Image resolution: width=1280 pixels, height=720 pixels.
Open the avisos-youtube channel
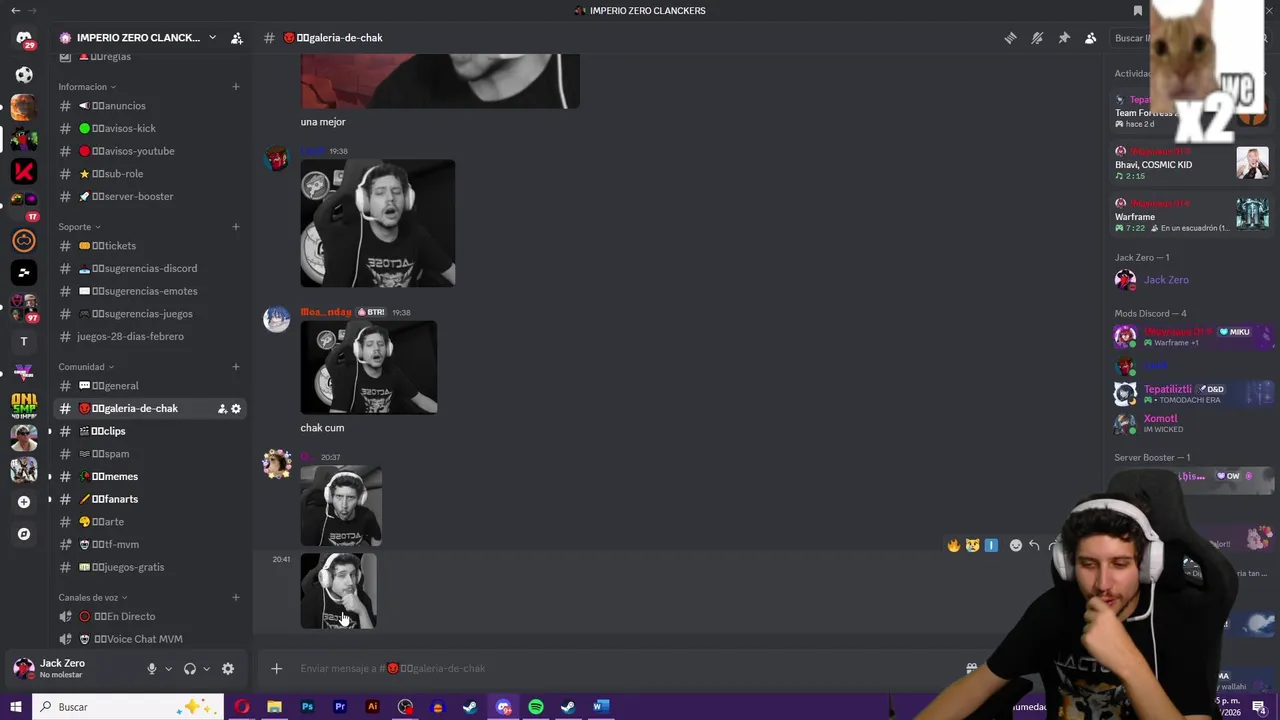[150, 151]
